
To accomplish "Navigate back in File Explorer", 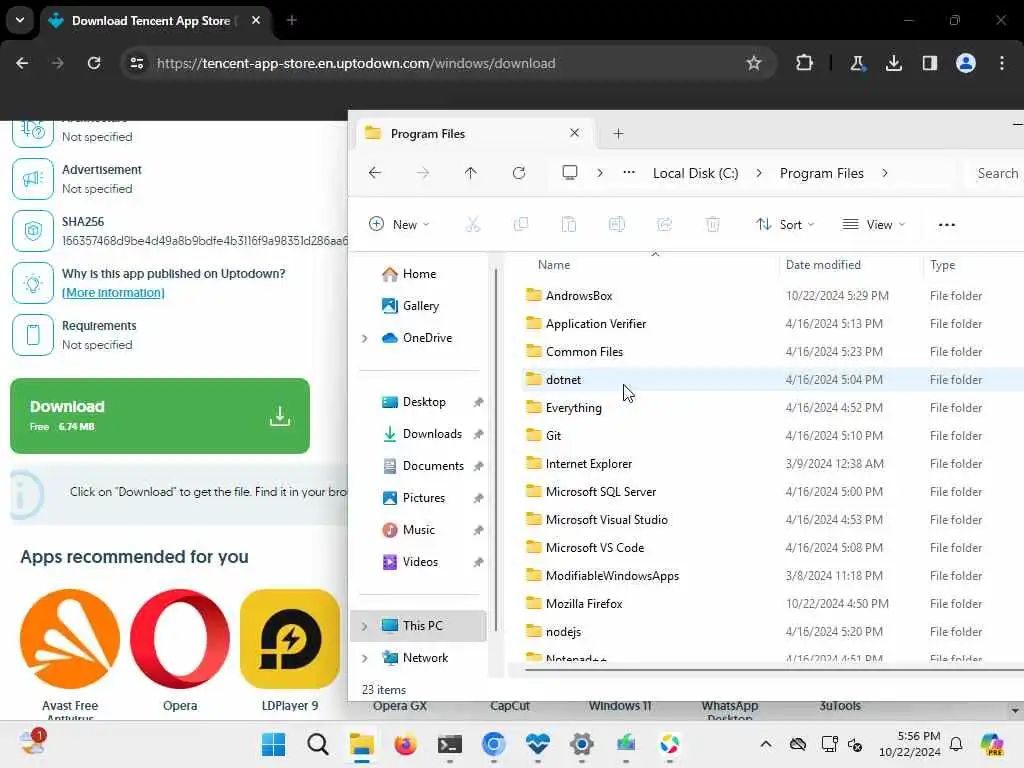I will tap(375, 173).
